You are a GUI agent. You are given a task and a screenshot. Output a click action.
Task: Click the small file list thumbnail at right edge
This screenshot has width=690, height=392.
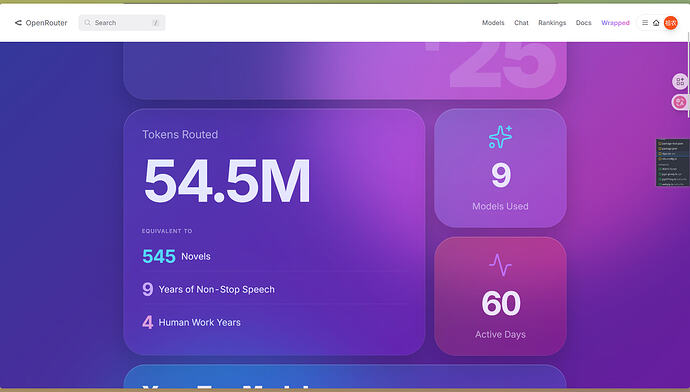coord(673,162)
